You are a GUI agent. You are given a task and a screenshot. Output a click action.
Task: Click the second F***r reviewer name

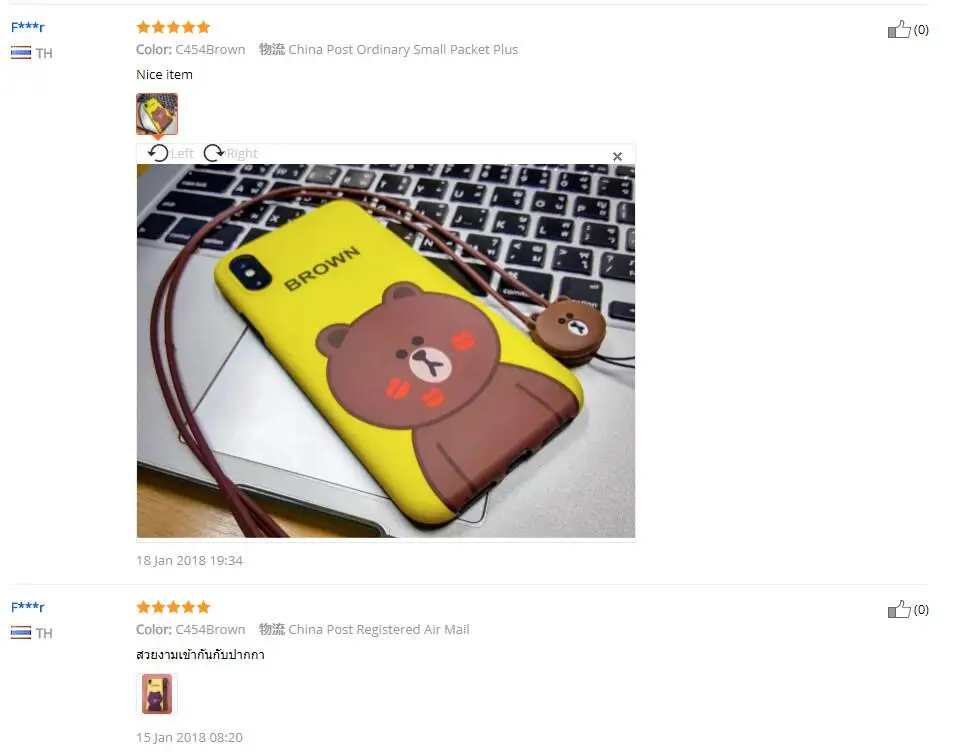point(28,607)
